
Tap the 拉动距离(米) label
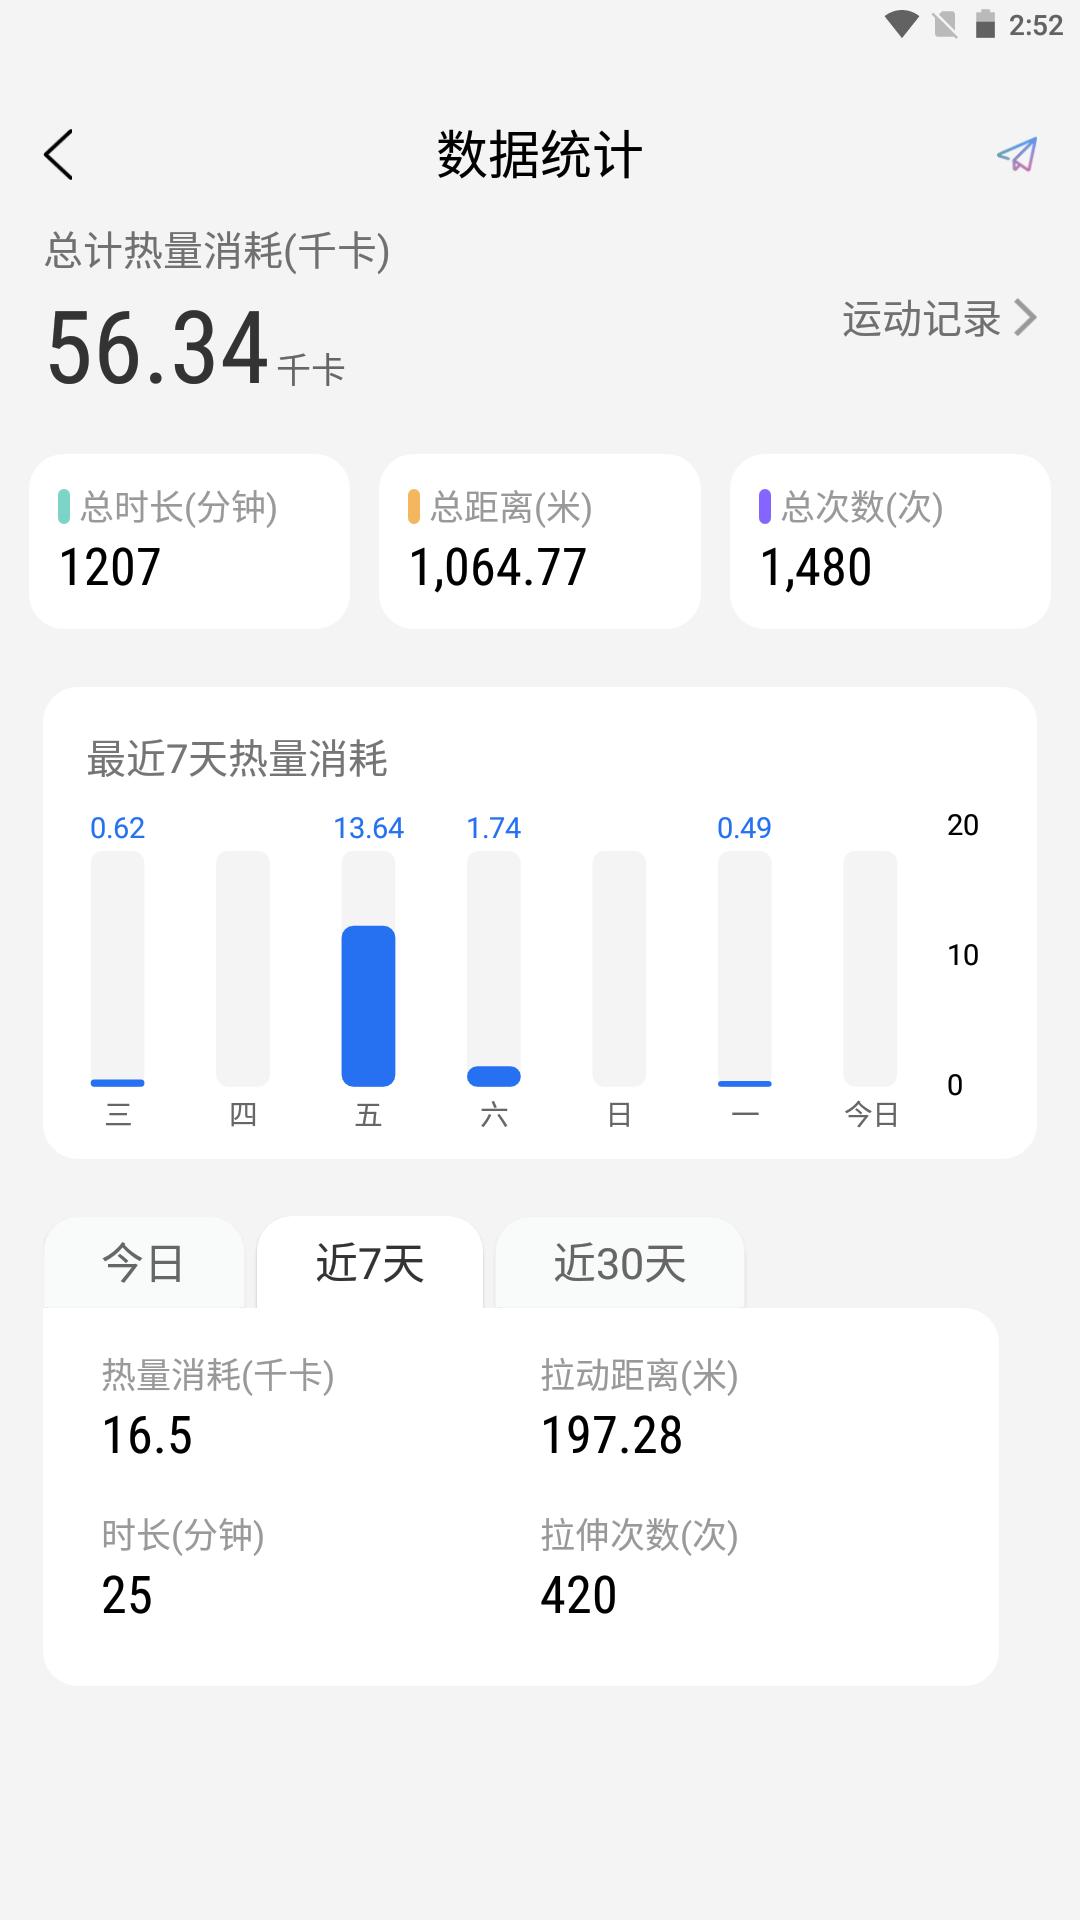click(x=640, y=1376)
